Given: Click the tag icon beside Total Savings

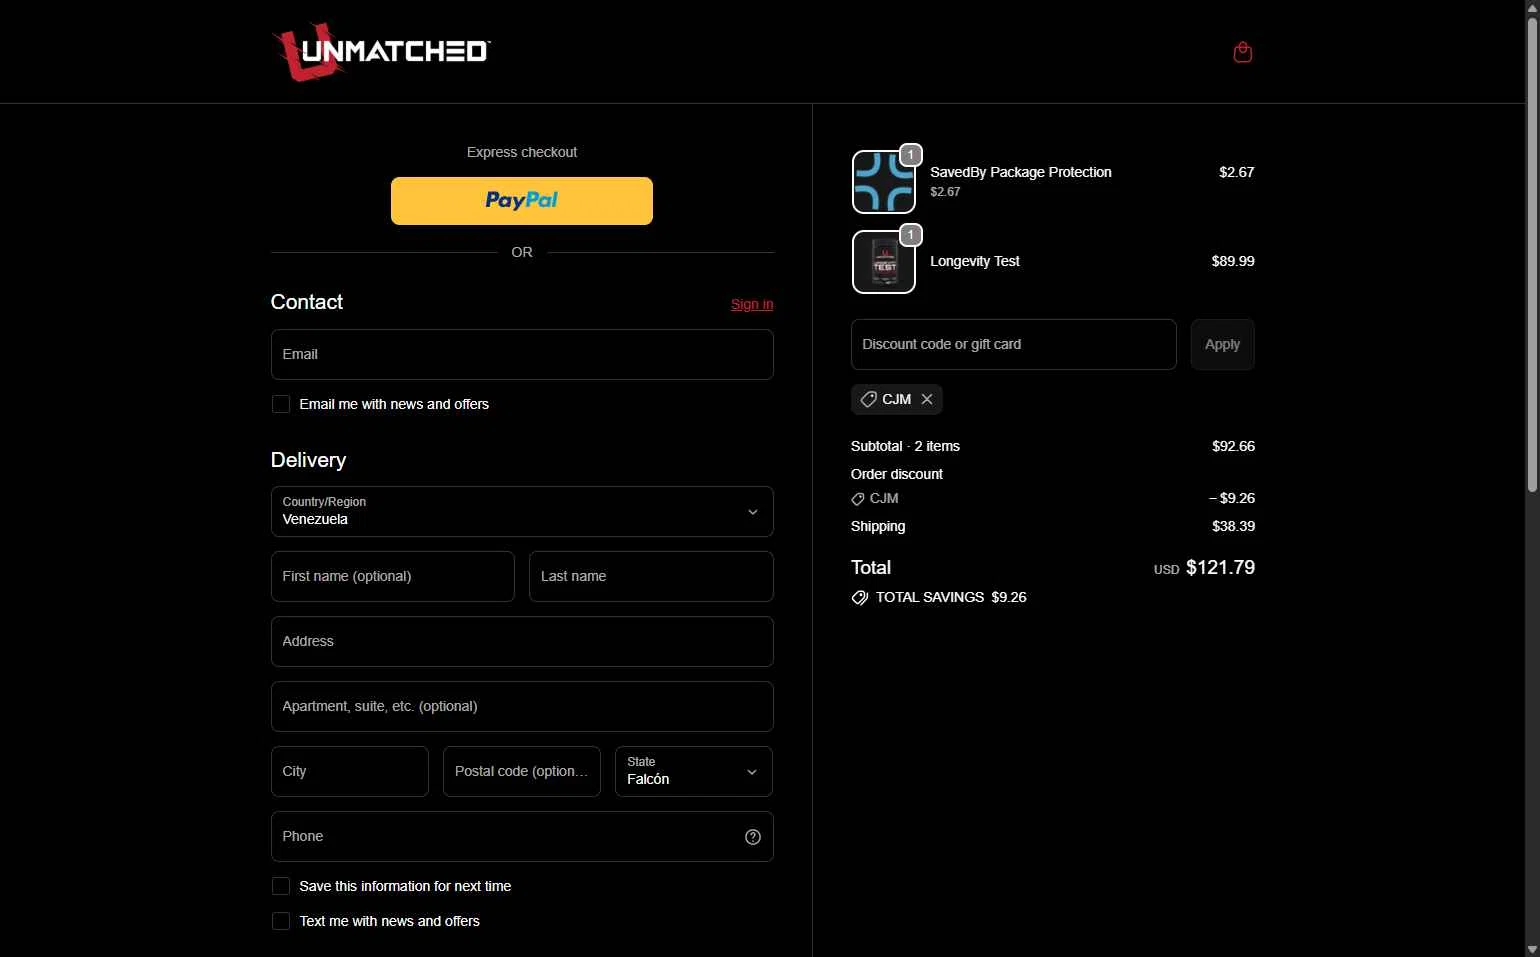Looking at the screenshot, I should click(860, 598).
